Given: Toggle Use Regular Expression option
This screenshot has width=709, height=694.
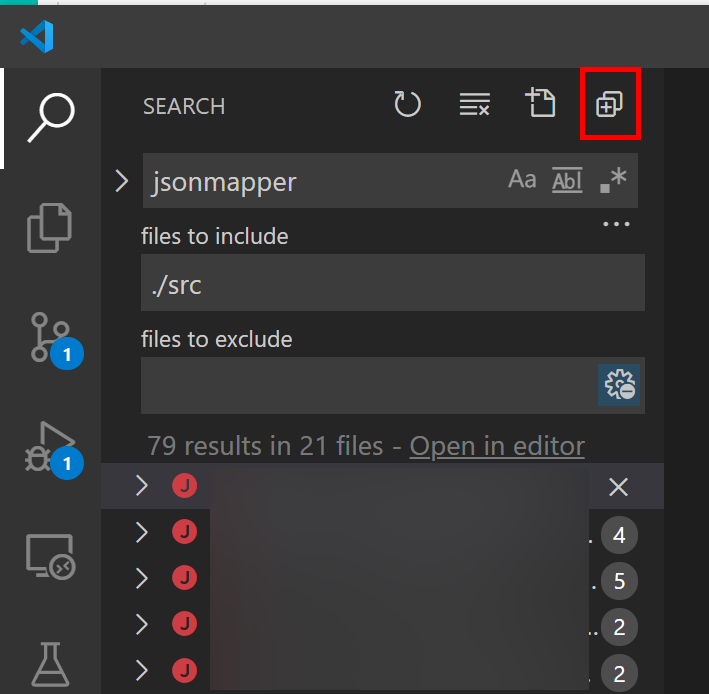Looking at the screenshot, I should (x=613, y=180).
